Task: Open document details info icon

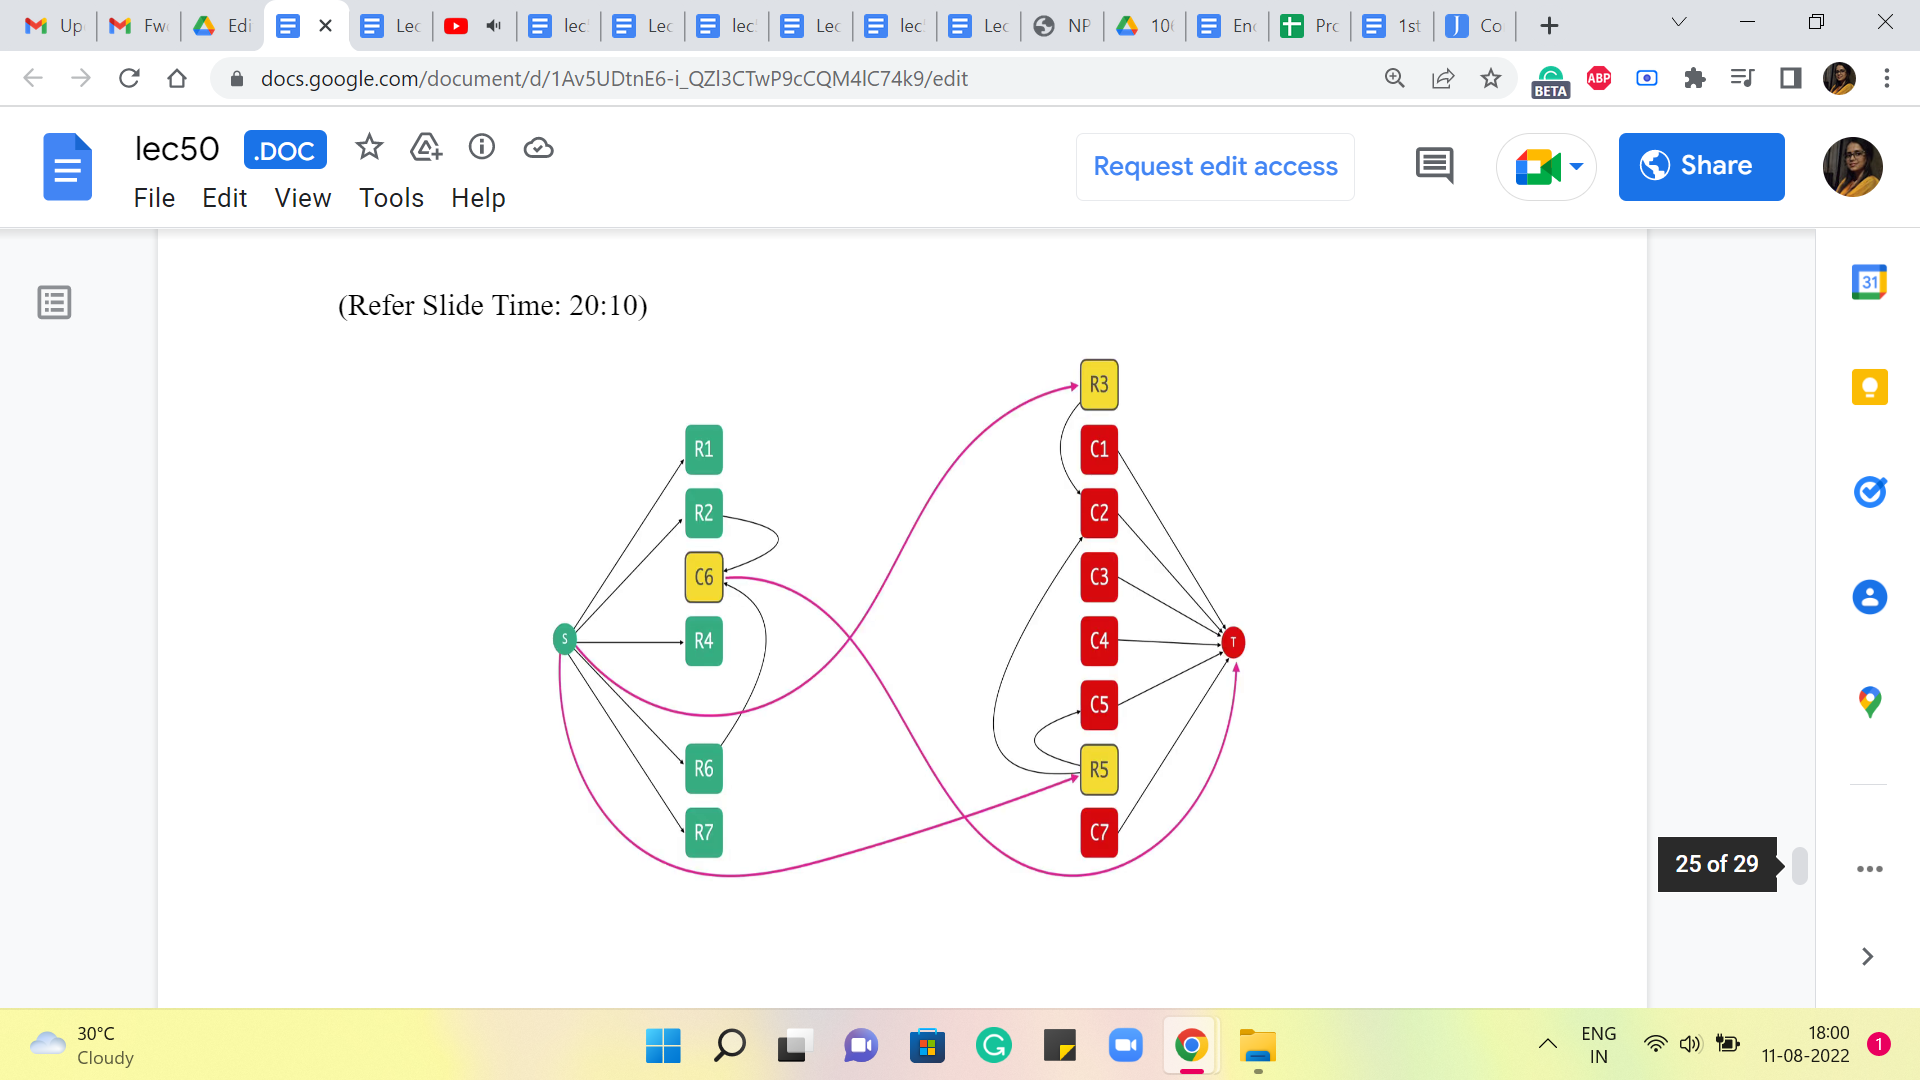Action: pyautogui.click(x=482, y=148)
